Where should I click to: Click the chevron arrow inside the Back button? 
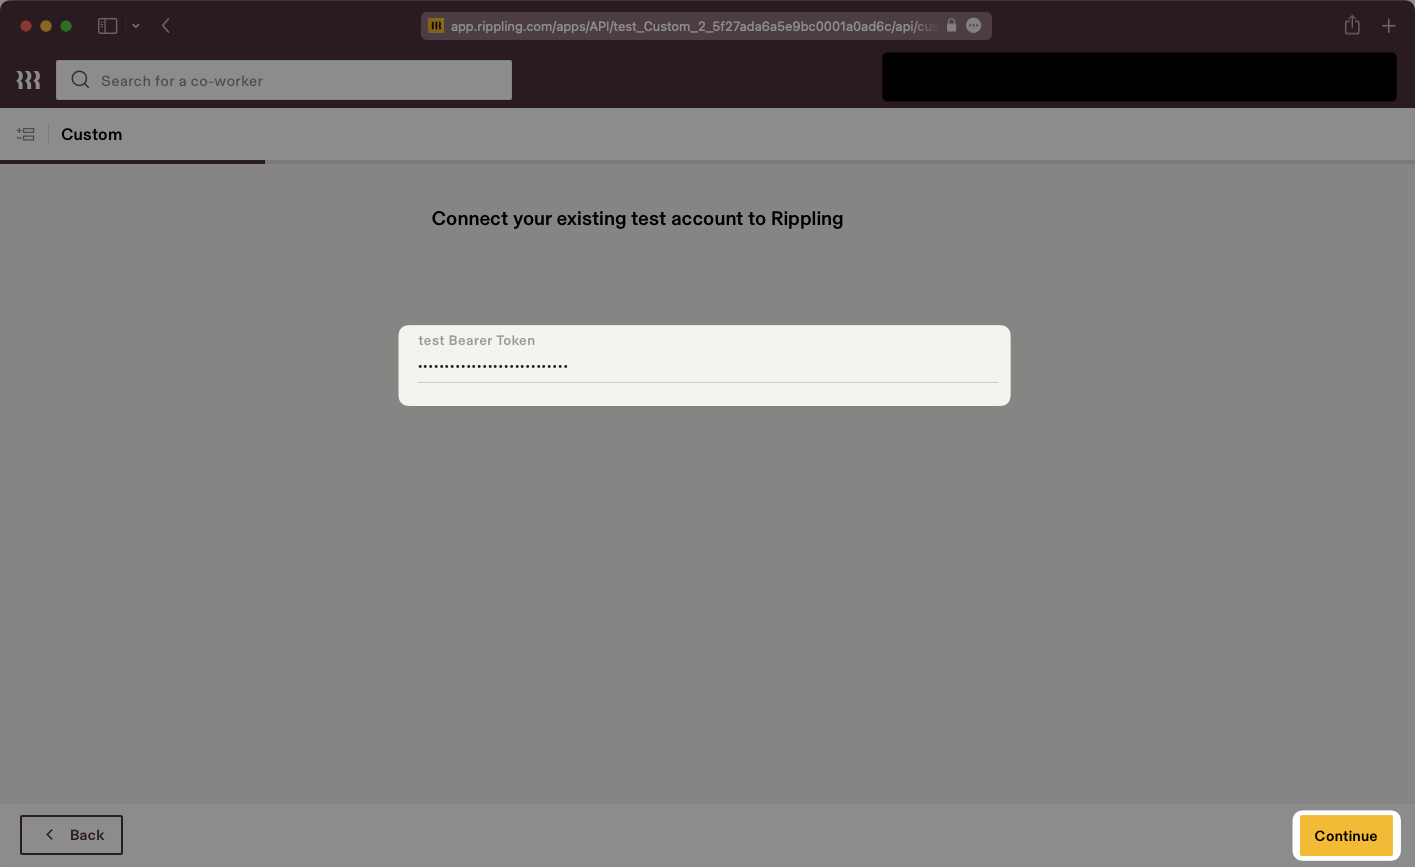point(49,835)
